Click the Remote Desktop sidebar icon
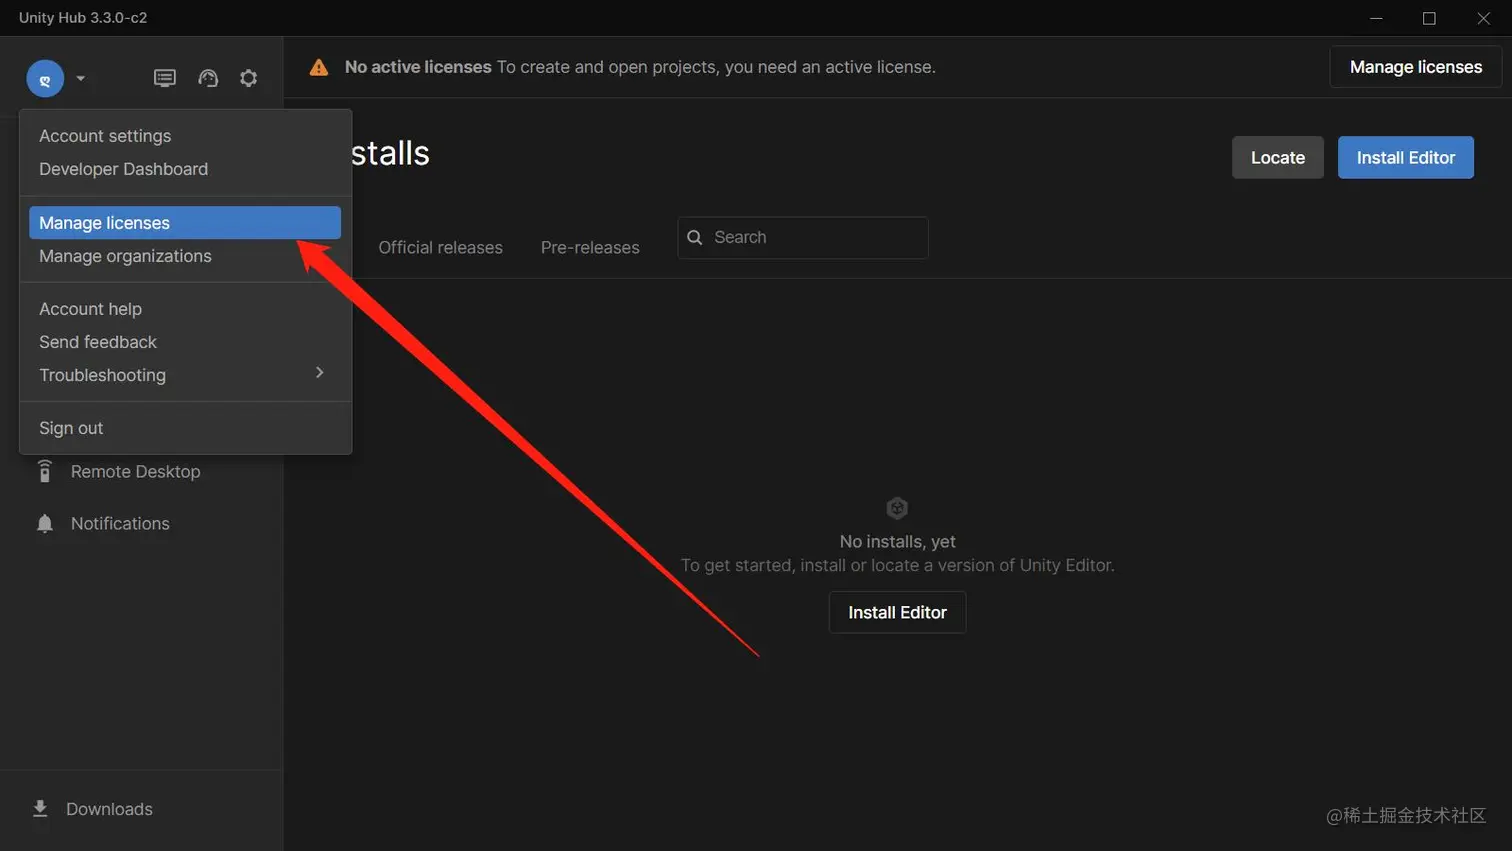 pos(44,471)
